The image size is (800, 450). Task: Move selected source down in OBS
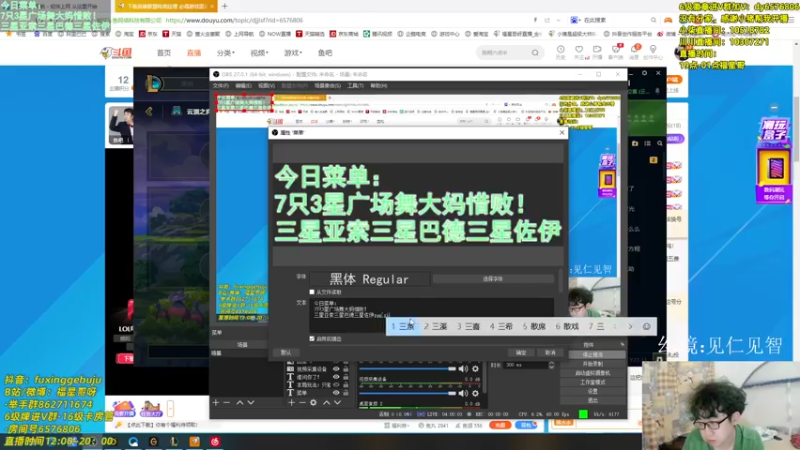[337, 403]
